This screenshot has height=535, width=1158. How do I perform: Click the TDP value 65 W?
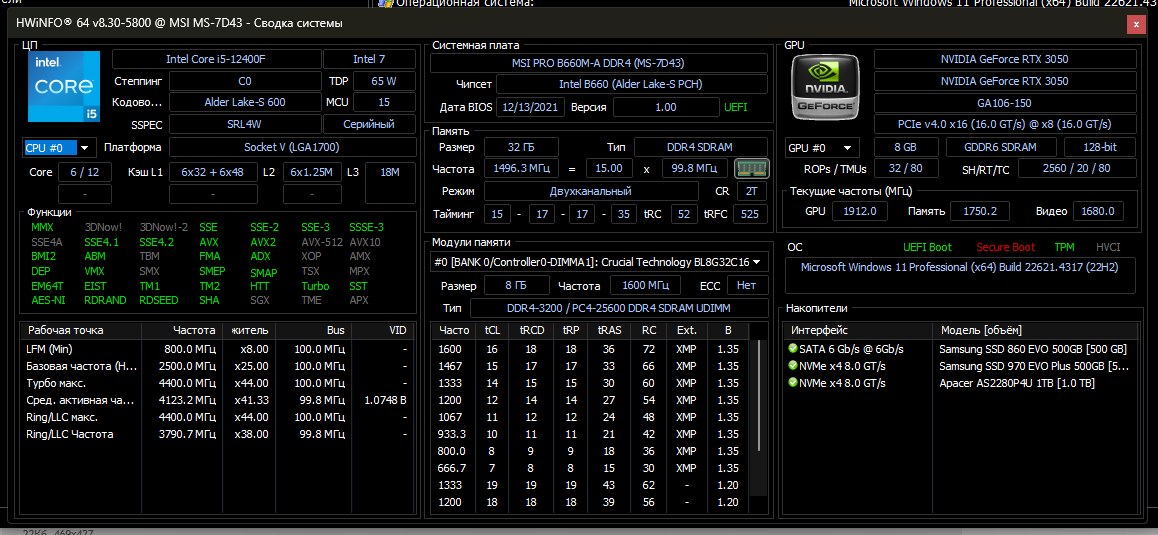pos(383,81)
